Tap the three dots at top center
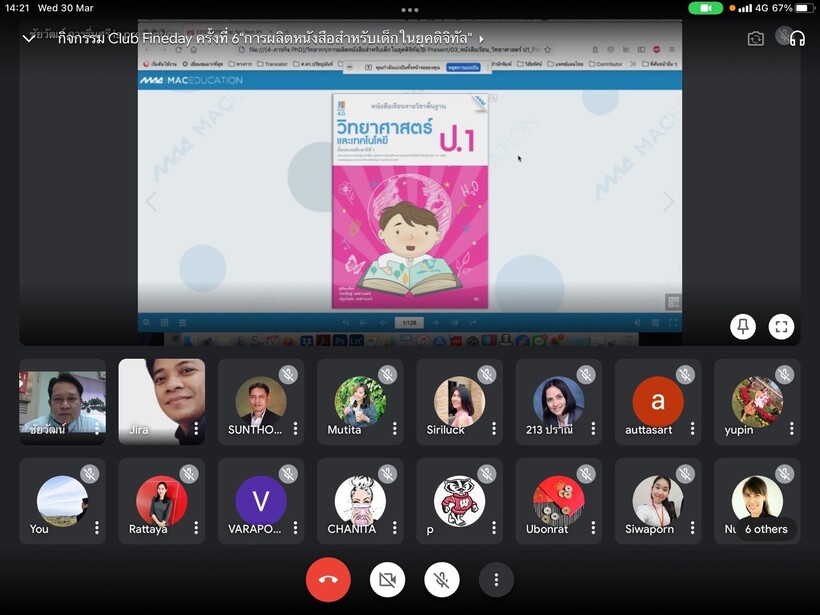 (x=410, y=10)
